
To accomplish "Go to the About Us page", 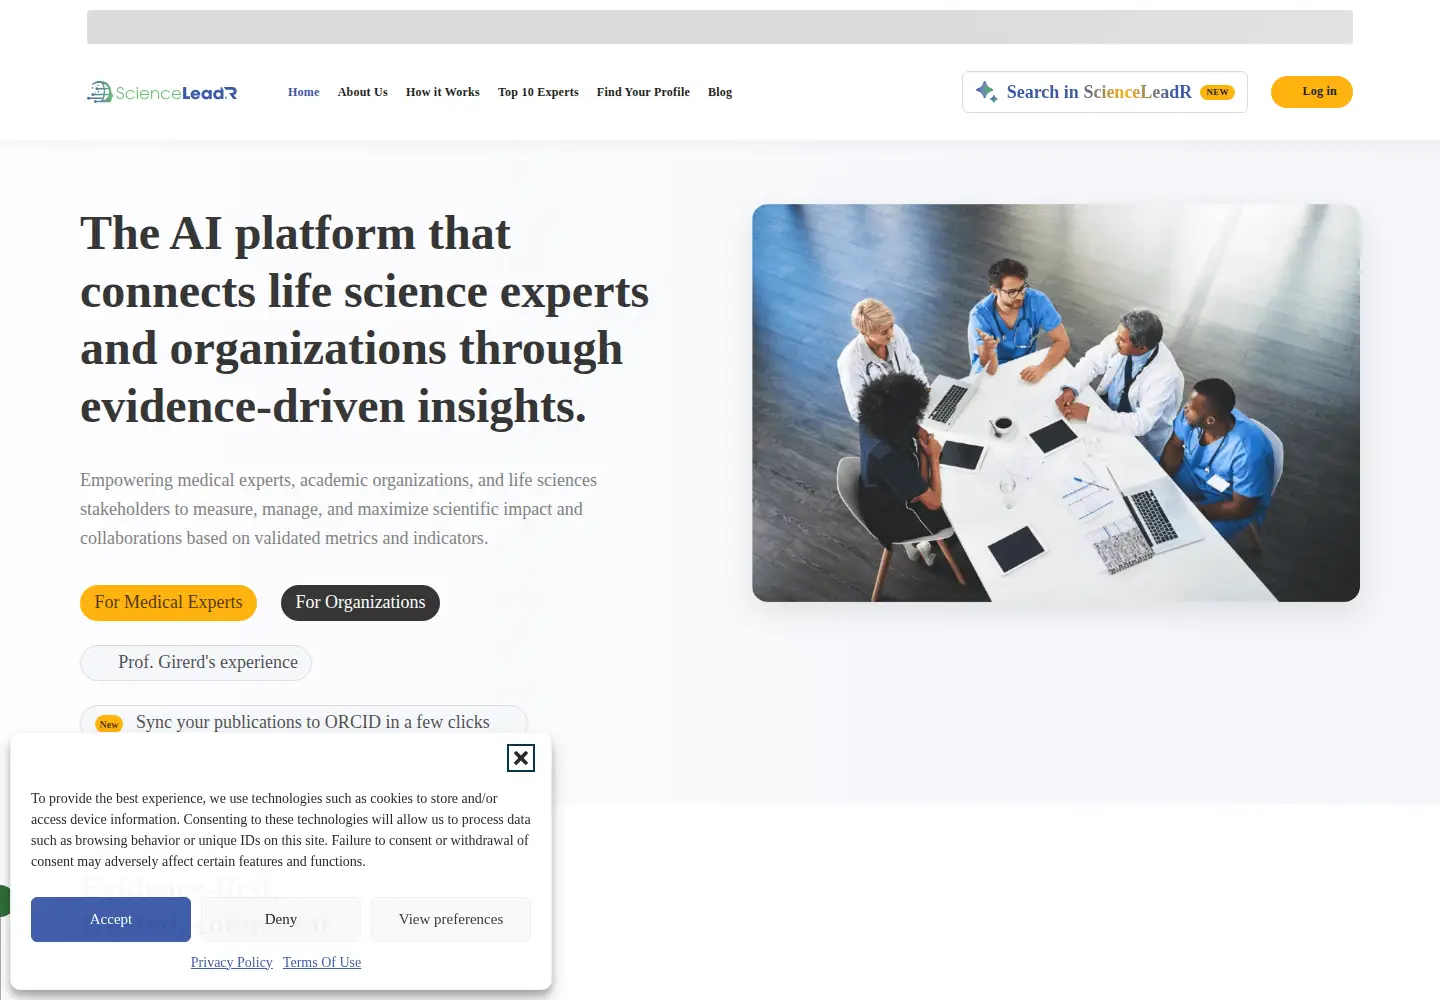I will [x=363, y=92].
